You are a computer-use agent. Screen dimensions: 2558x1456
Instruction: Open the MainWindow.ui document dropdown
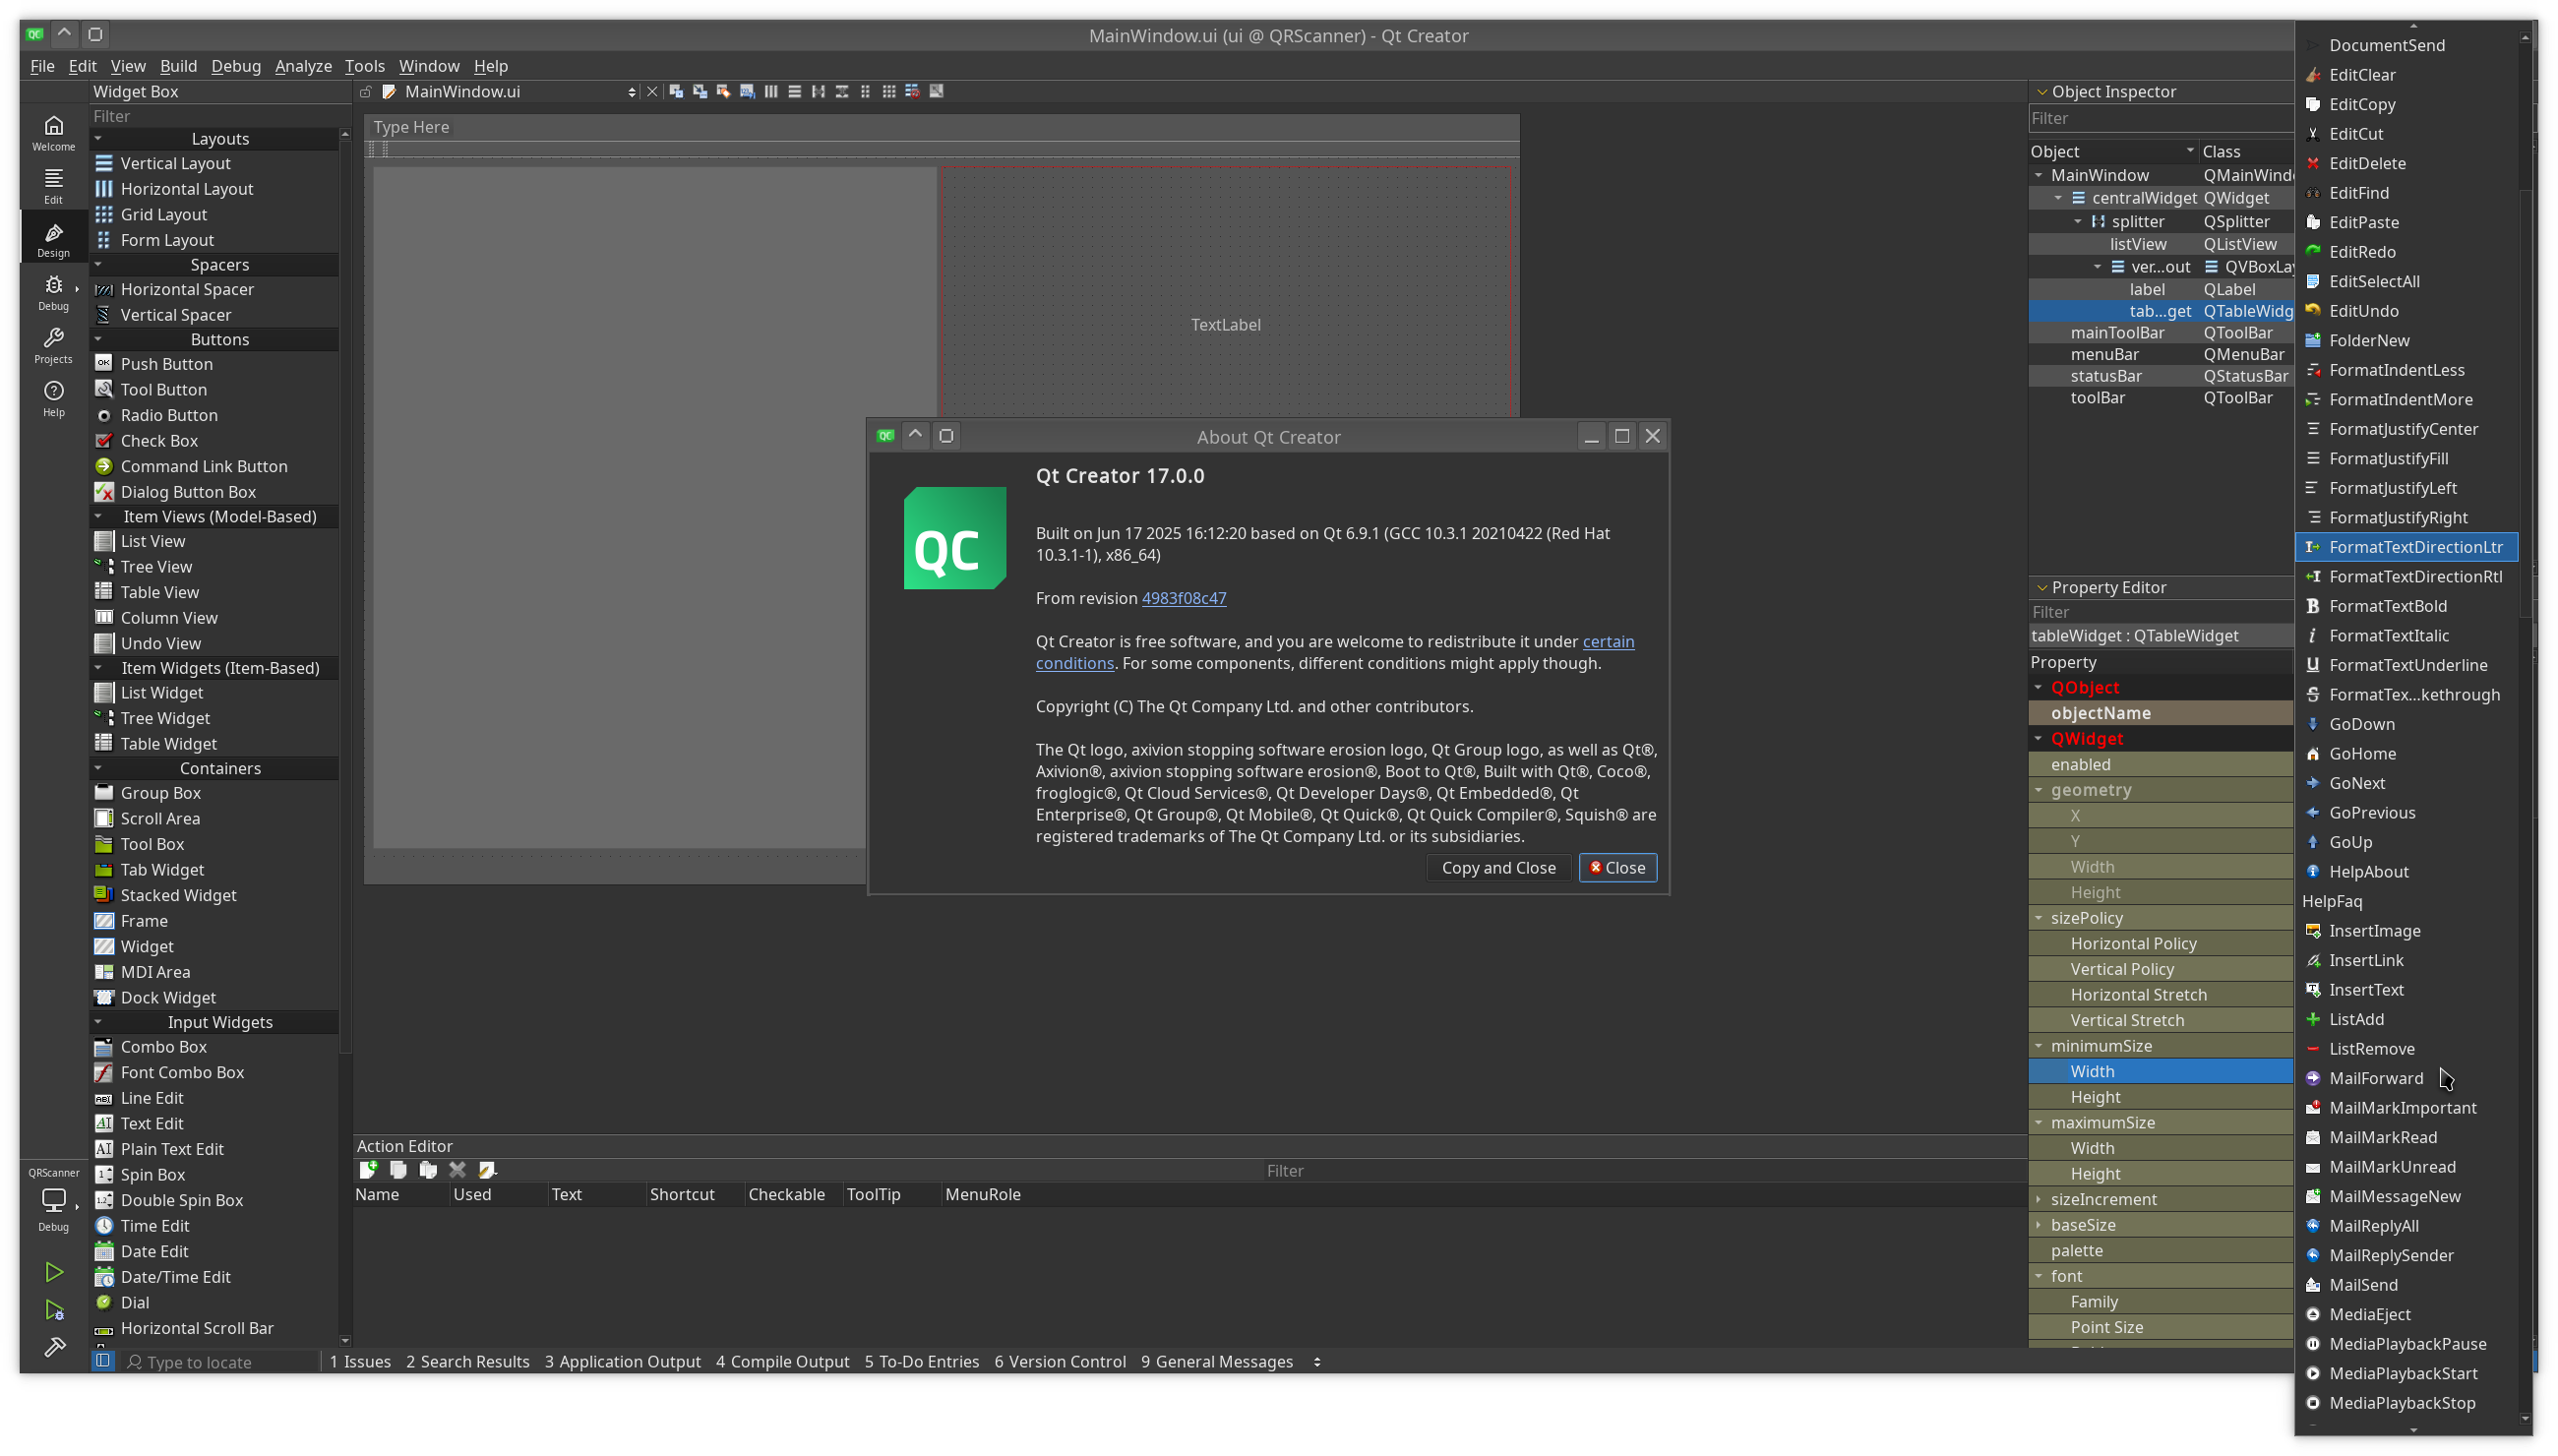click(x=510, y=91)
